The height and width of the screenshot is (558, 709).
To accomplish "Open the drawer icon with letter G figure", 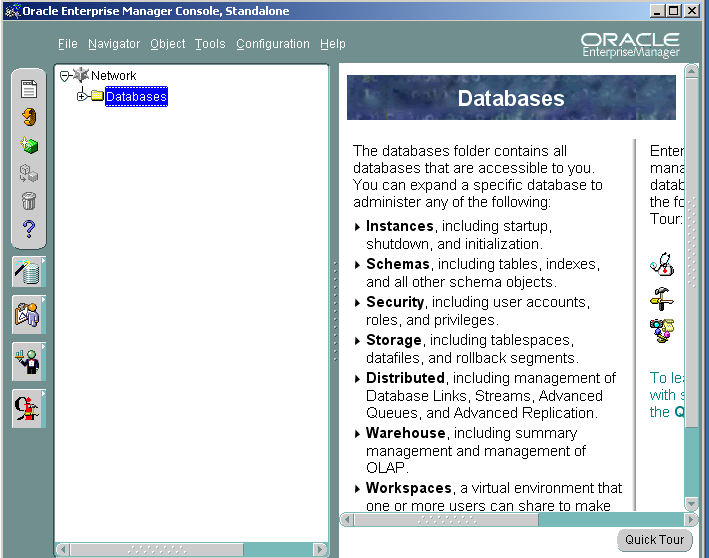I will [28, 409].
